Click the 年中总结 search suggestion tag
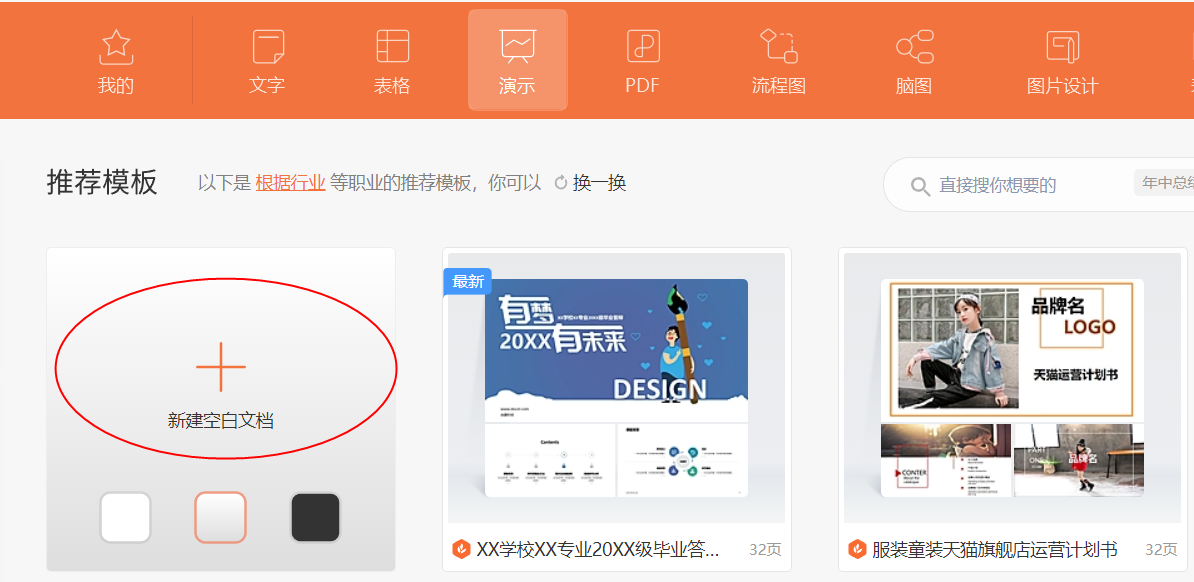Viewport: 1194px width, 582px height. click(1171, 184)
